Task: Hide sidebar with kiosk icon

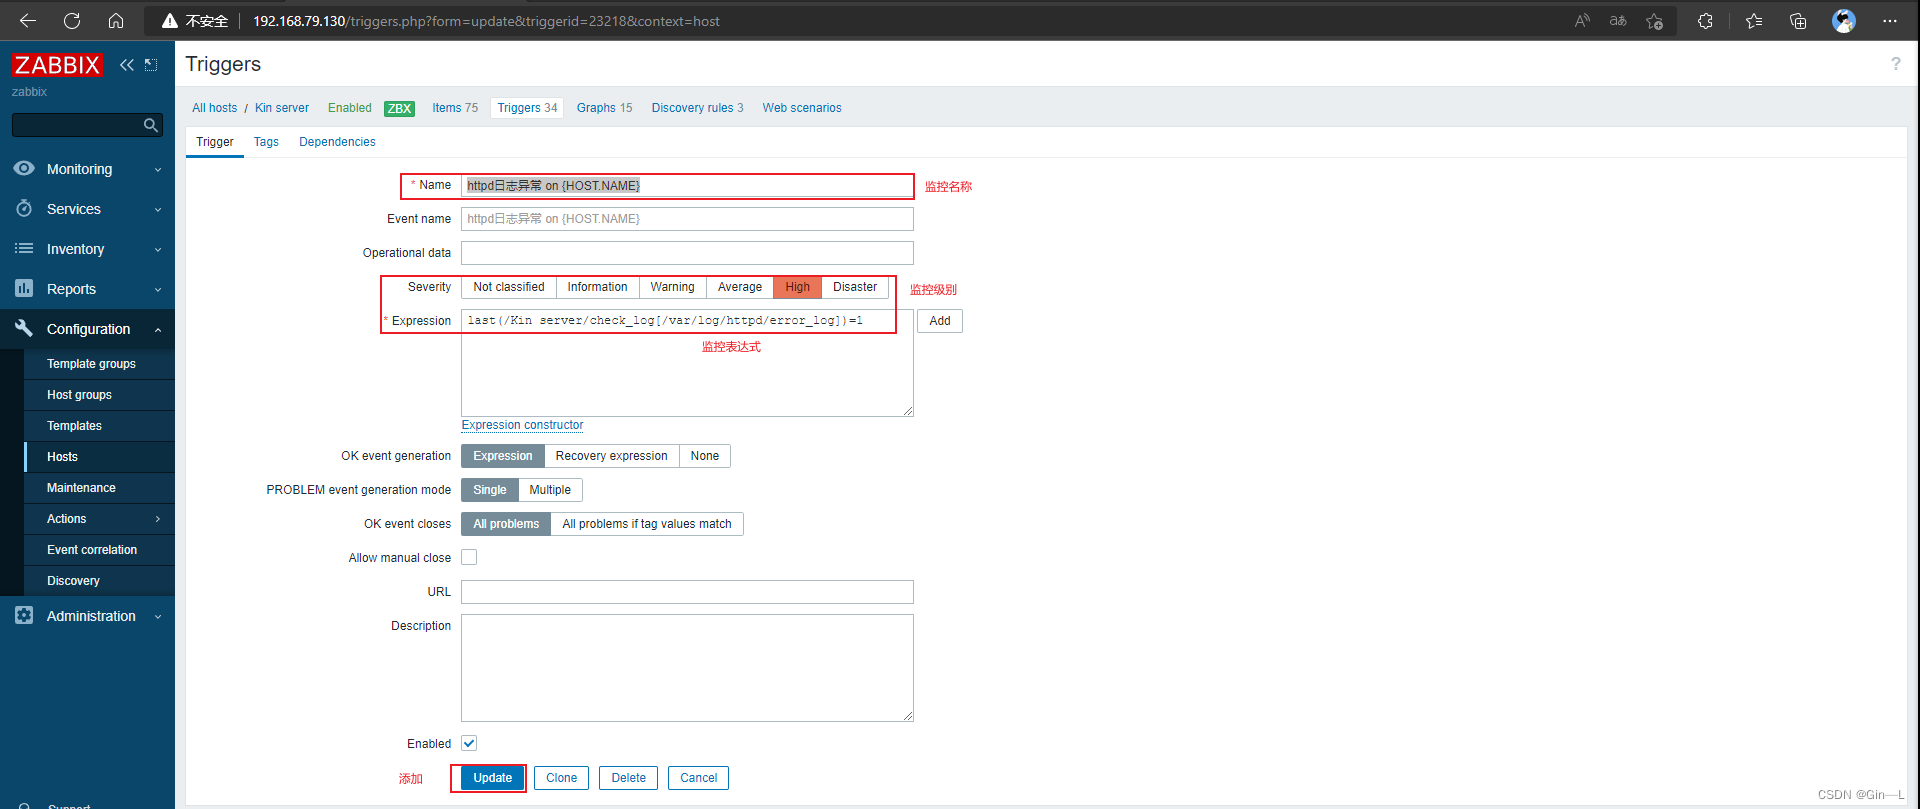Action: click(x=151, y=65)
